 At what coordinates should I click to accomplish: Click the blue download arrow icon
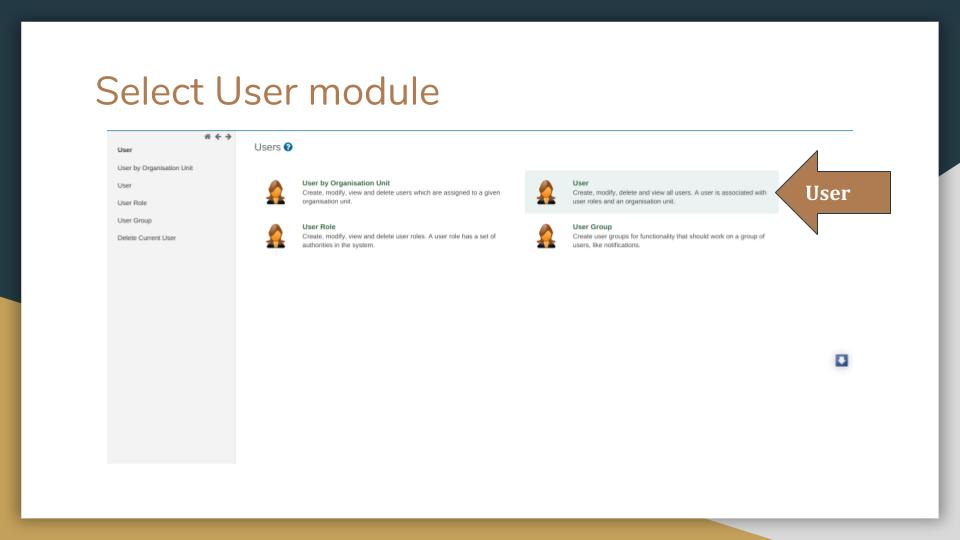841,360
